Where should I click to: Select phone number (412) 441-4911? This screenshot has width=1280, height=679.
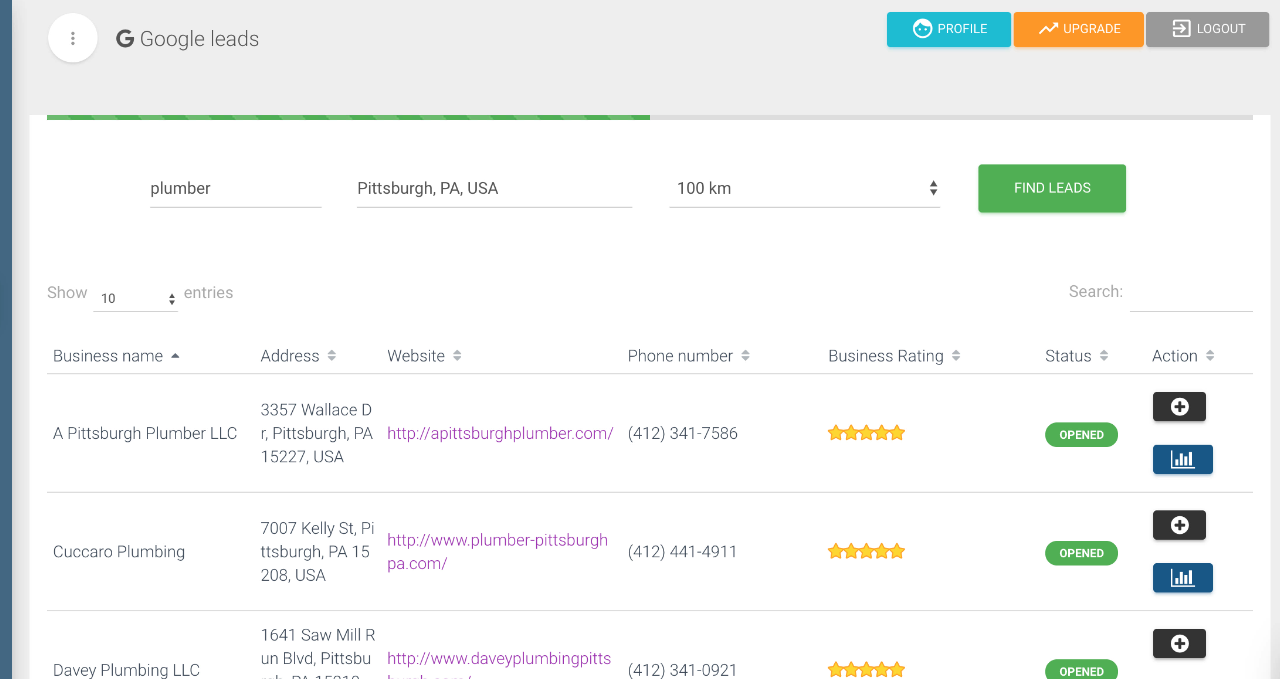click(x=683, y=552)
